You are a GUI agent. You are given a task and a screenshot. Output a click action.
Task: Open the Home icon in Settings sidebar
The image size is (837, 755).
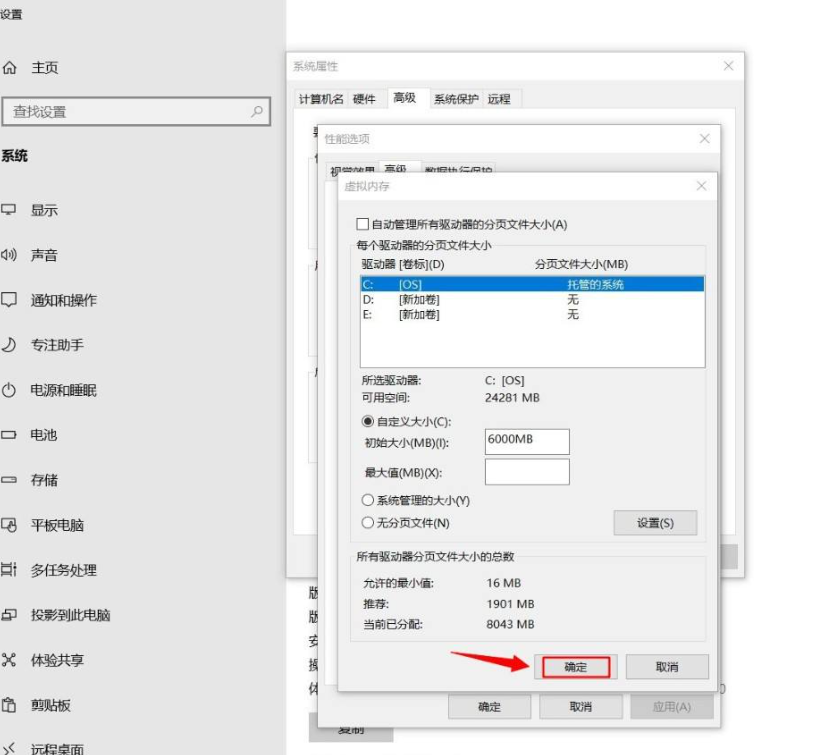tap(10, 68)
